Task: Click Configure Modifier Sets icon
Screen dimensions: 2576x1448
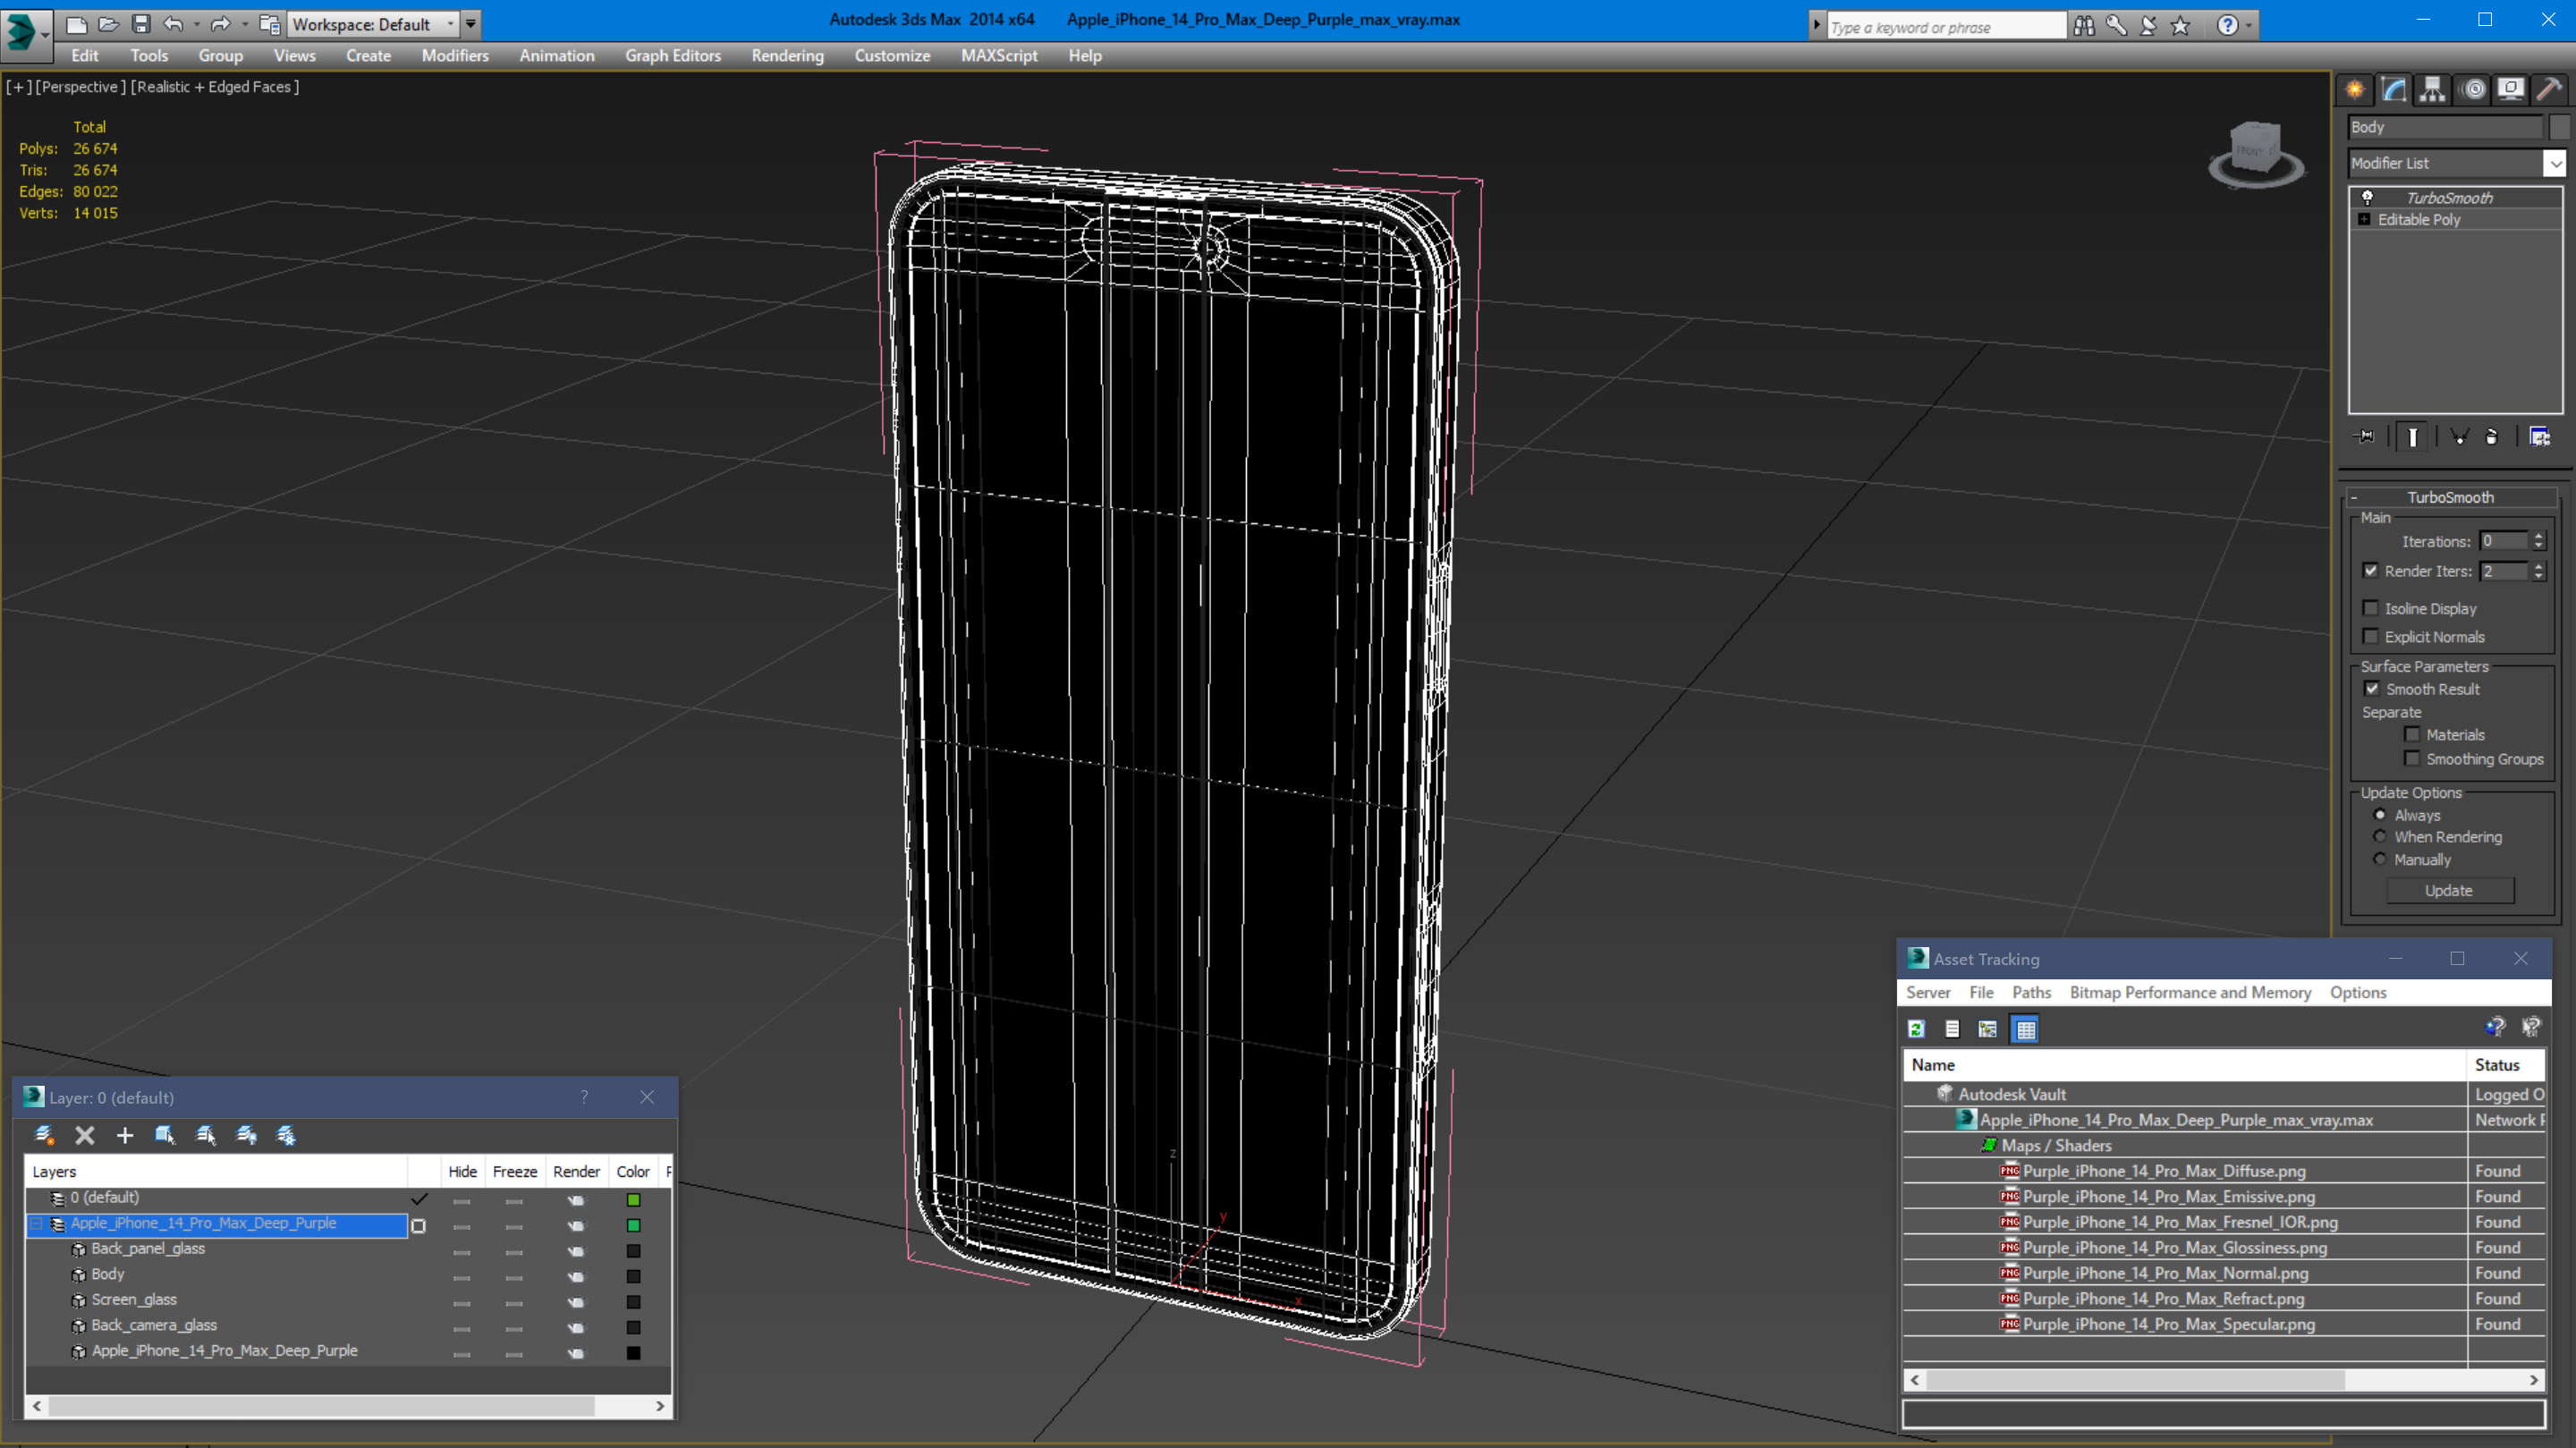Action: click(x=2540, y=437)
